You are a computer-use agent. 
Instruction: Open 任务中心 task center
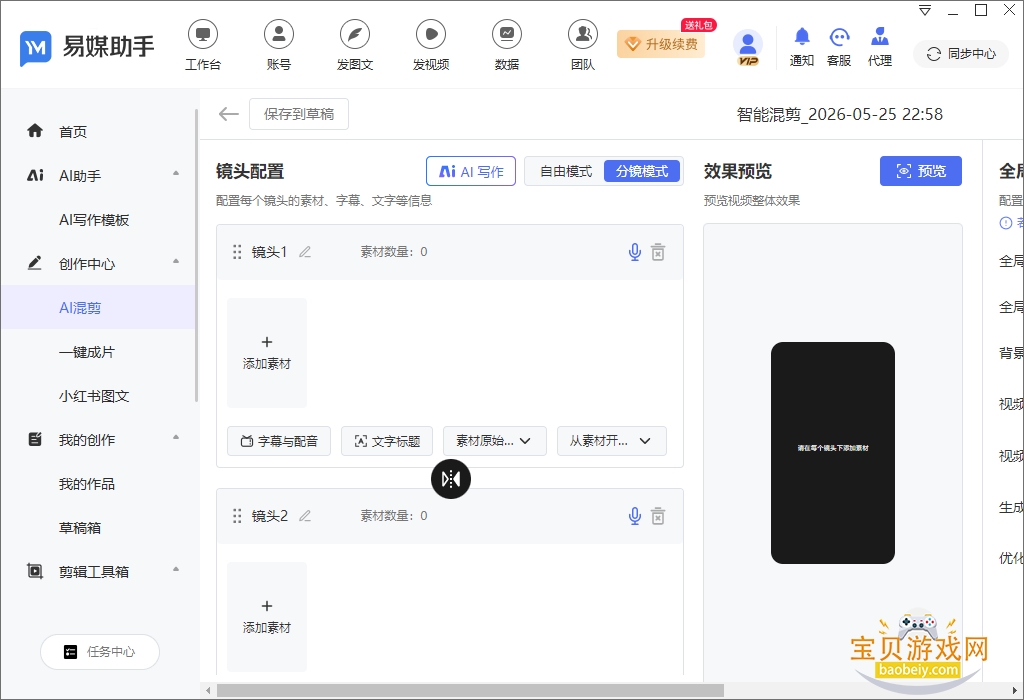click(x=100, y=652)
